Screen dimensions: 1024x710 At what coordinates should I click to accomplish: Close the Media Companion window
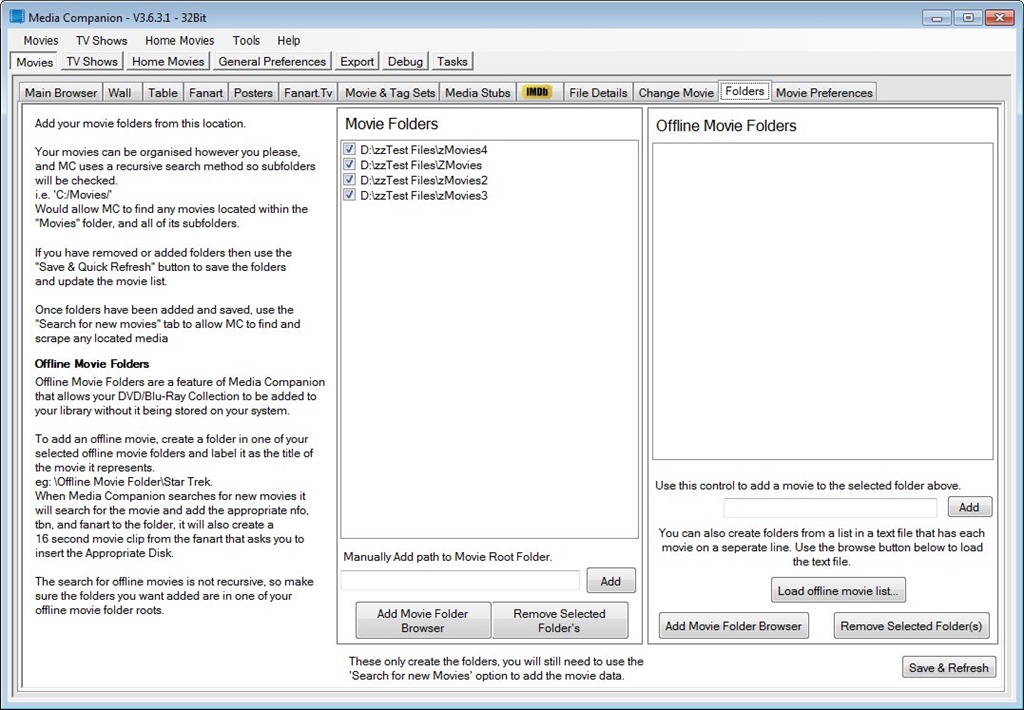(999, 18)
